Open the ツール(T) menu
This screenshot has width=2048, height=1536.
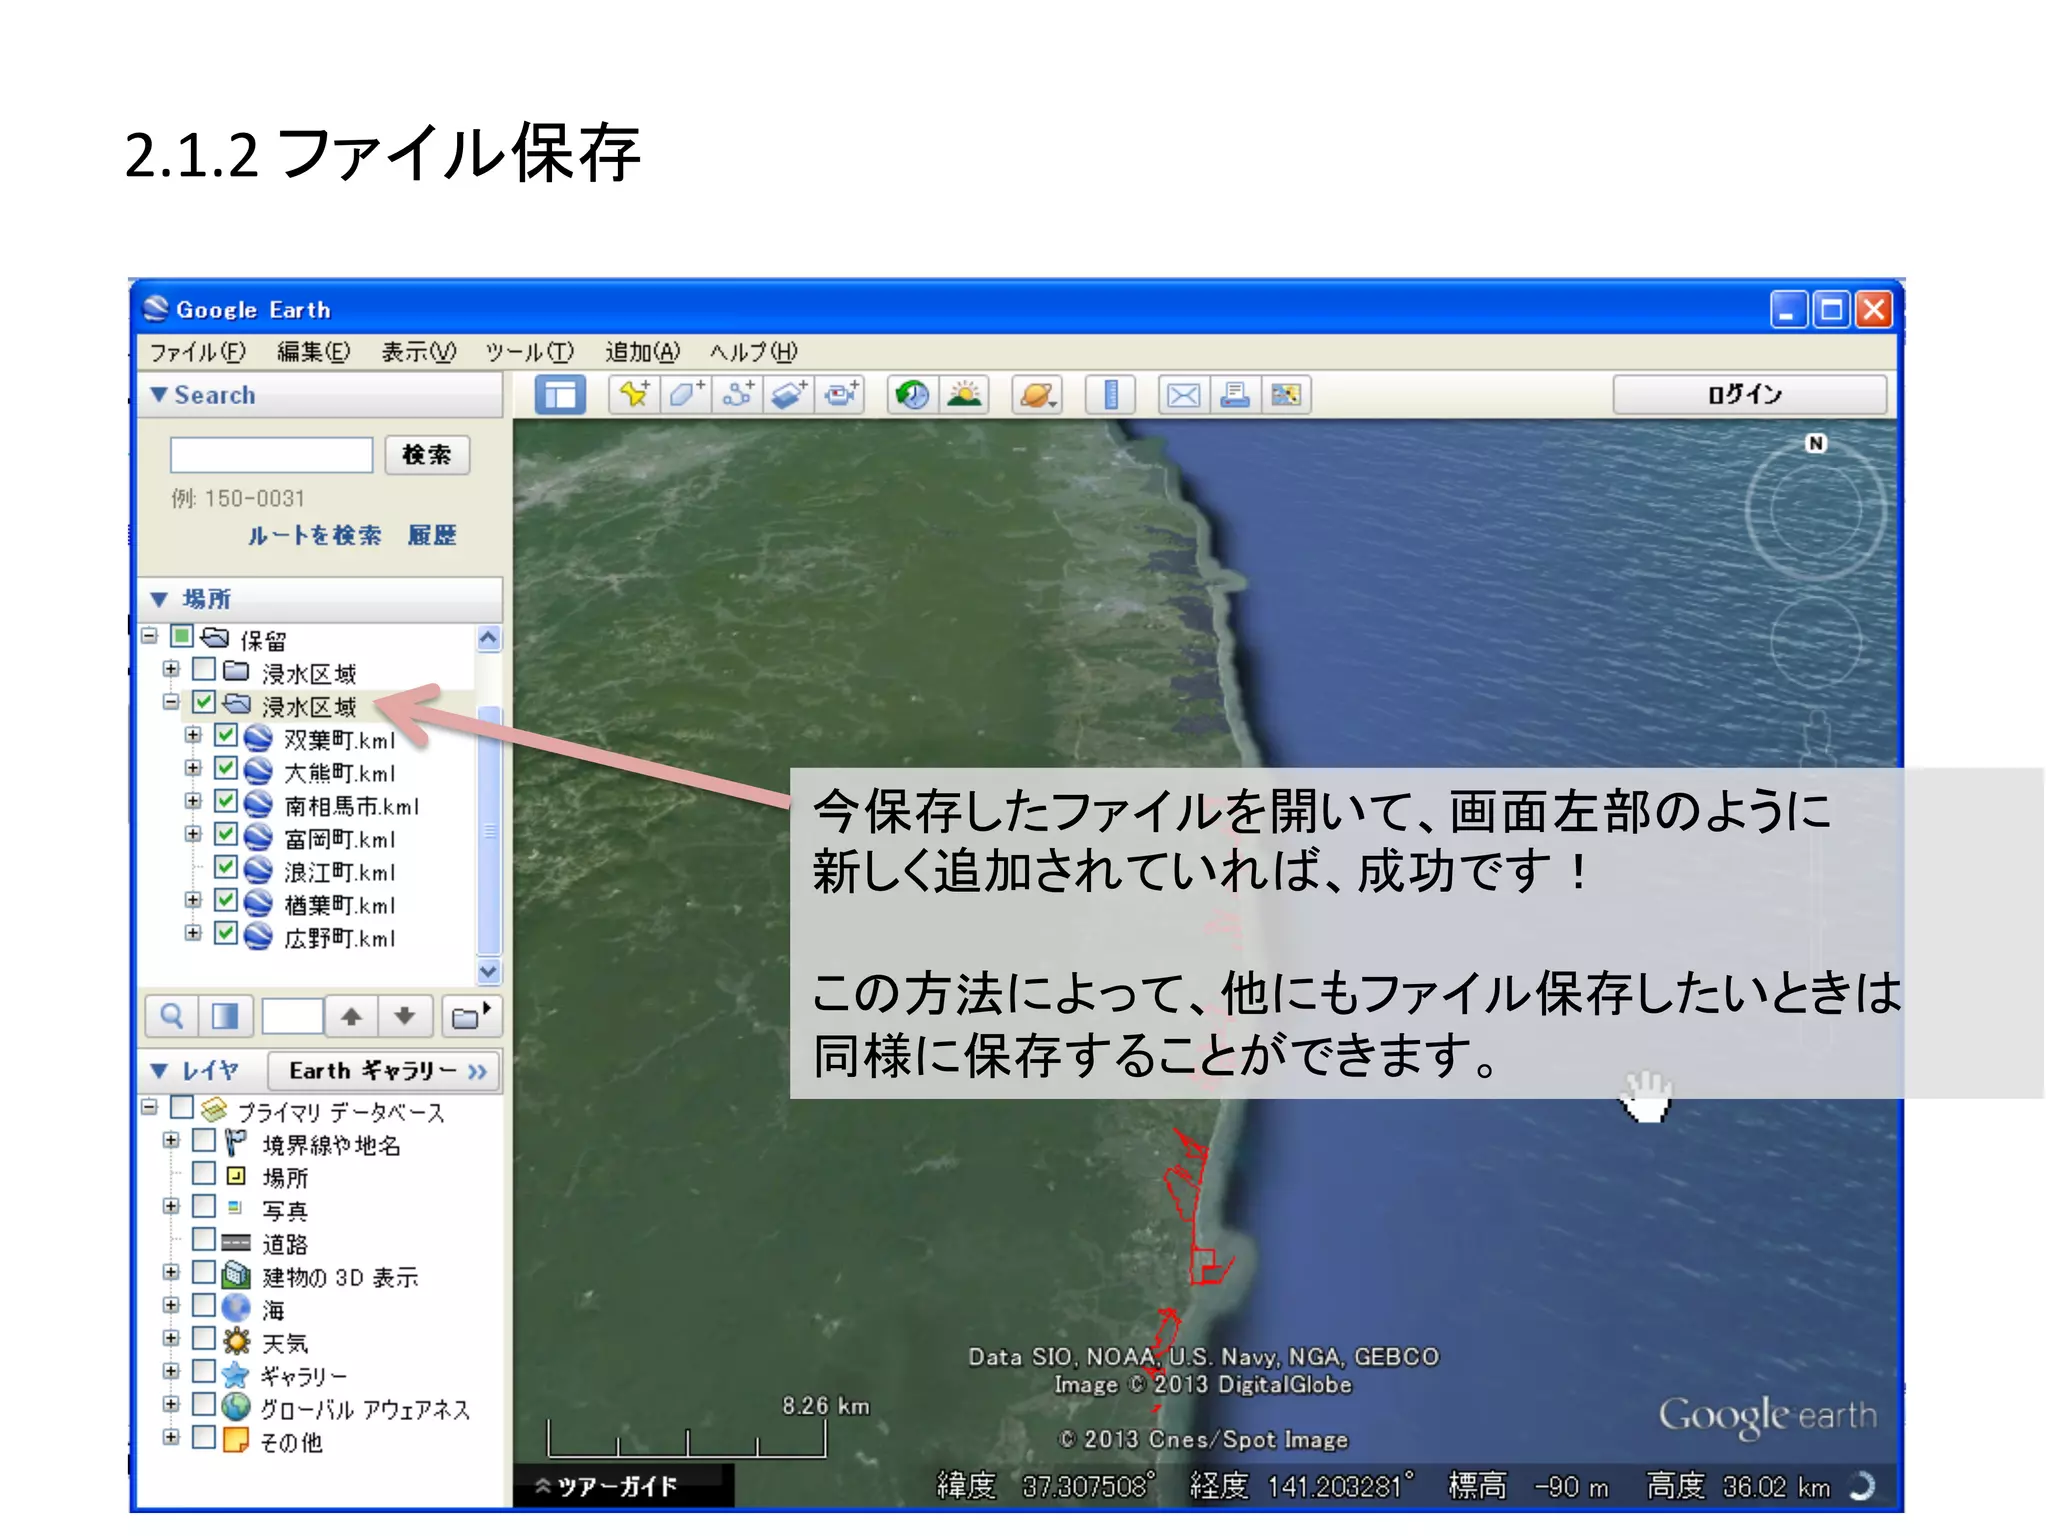pos(530,352)
